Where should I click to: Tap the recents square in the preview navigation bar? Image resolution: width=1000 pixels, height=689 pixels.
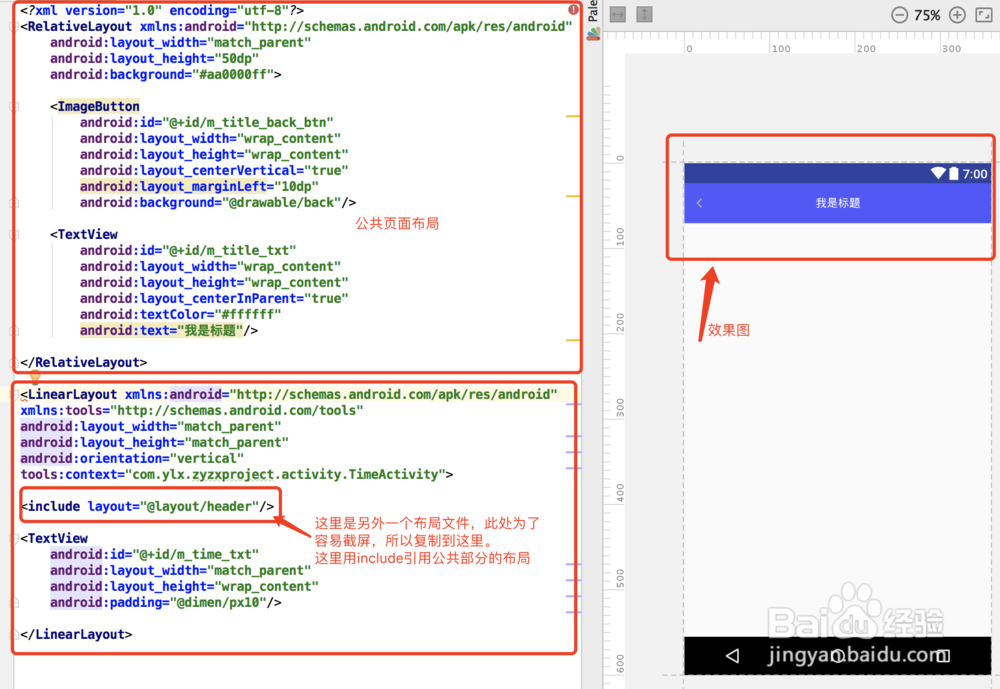tap(943, 656)
